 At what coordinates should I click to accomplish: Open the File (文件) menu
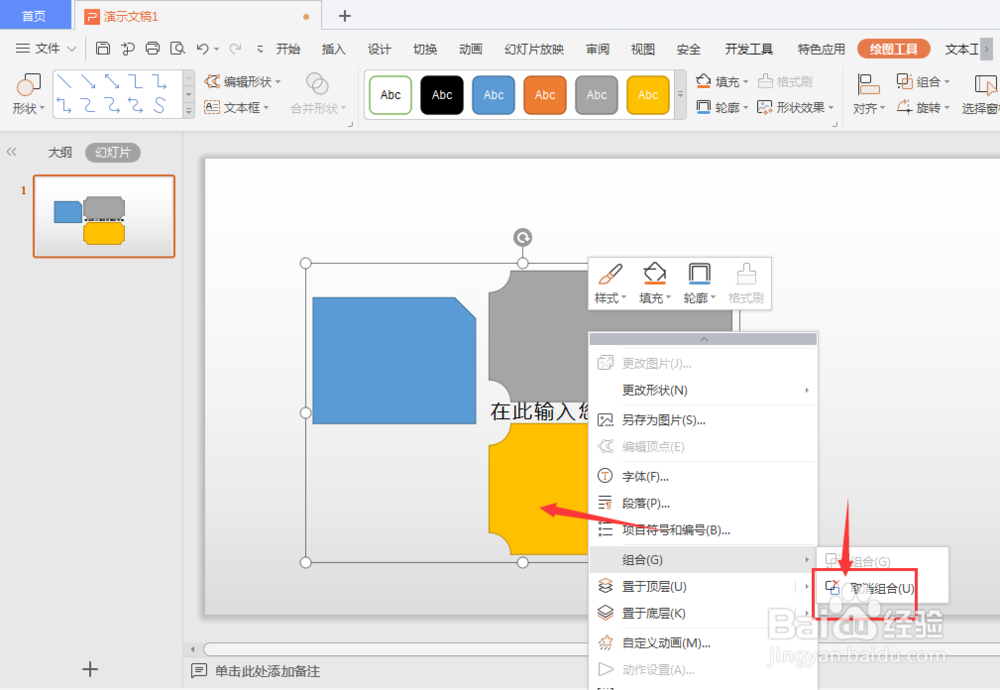[x=46, y=48]
